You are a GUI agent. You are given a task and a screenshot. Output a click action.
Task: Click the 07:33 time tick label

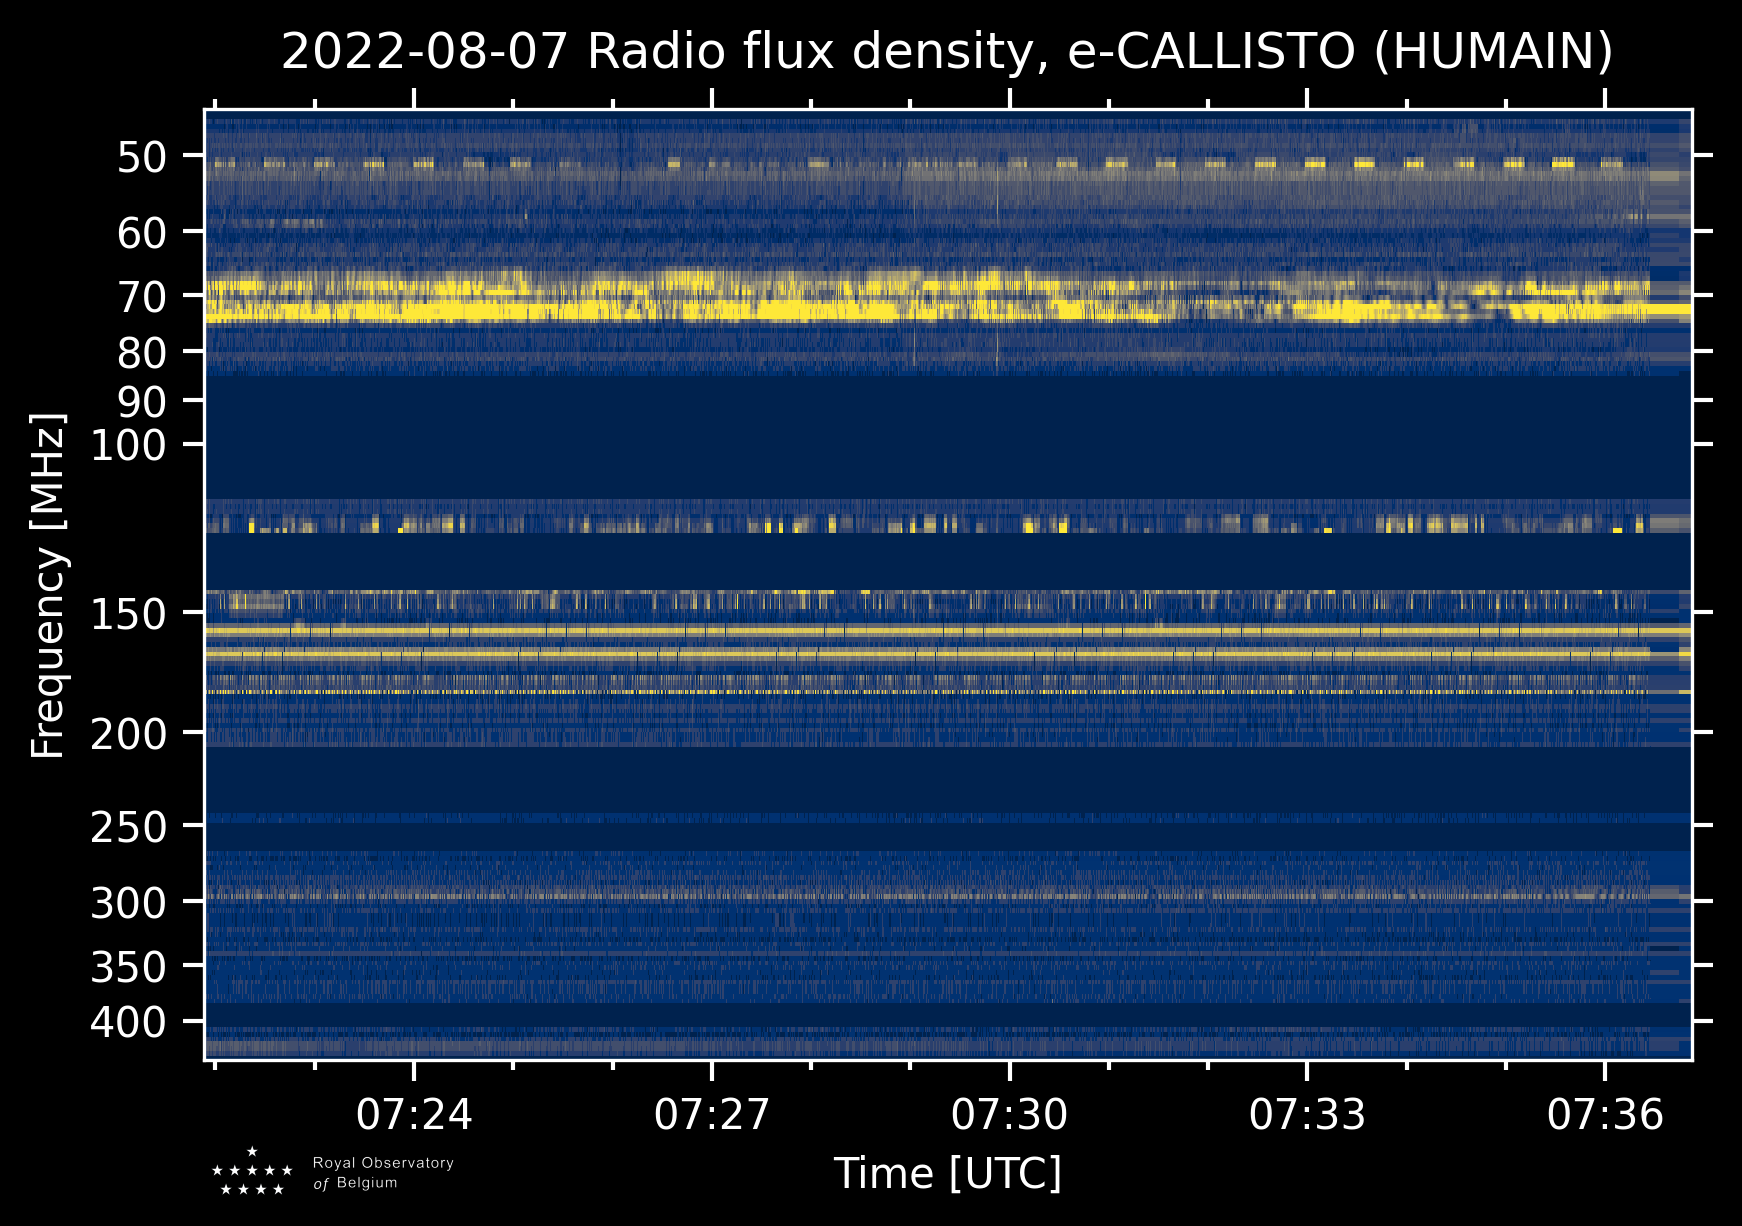(x=1307, y=1114)
